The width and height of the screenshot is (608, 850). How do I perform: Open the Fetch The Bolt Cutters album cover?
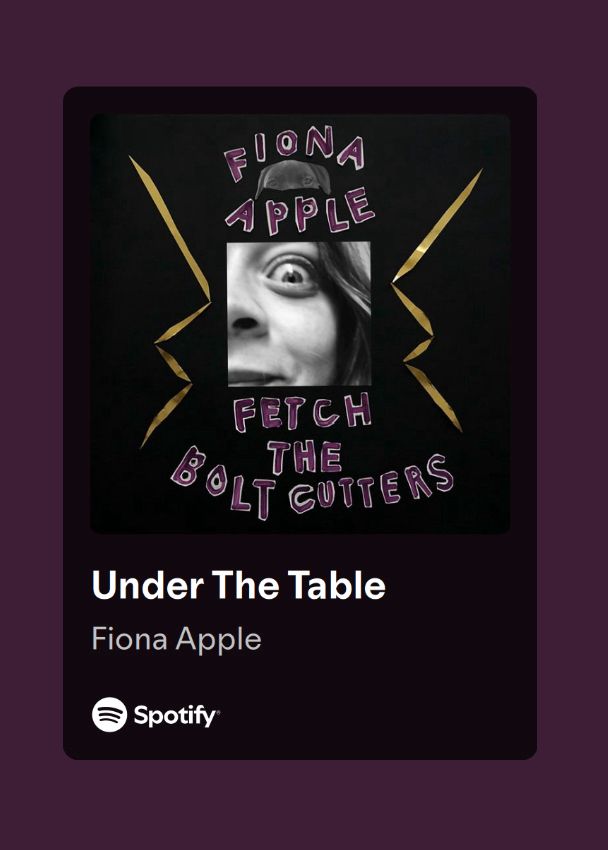click(x=300, y=324)
